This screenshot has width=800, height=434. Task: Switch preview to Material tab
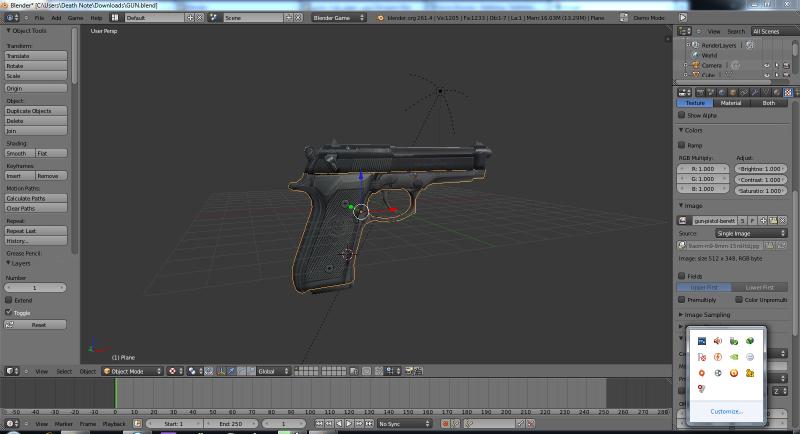click(731, 103)
